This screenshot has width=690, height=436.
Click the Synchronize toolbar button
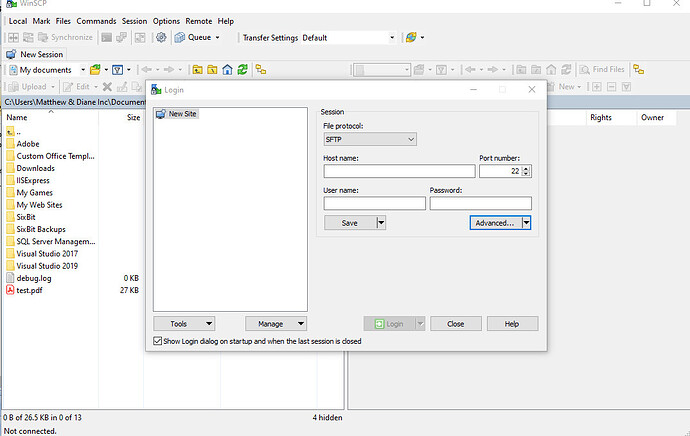click(66, 37)
